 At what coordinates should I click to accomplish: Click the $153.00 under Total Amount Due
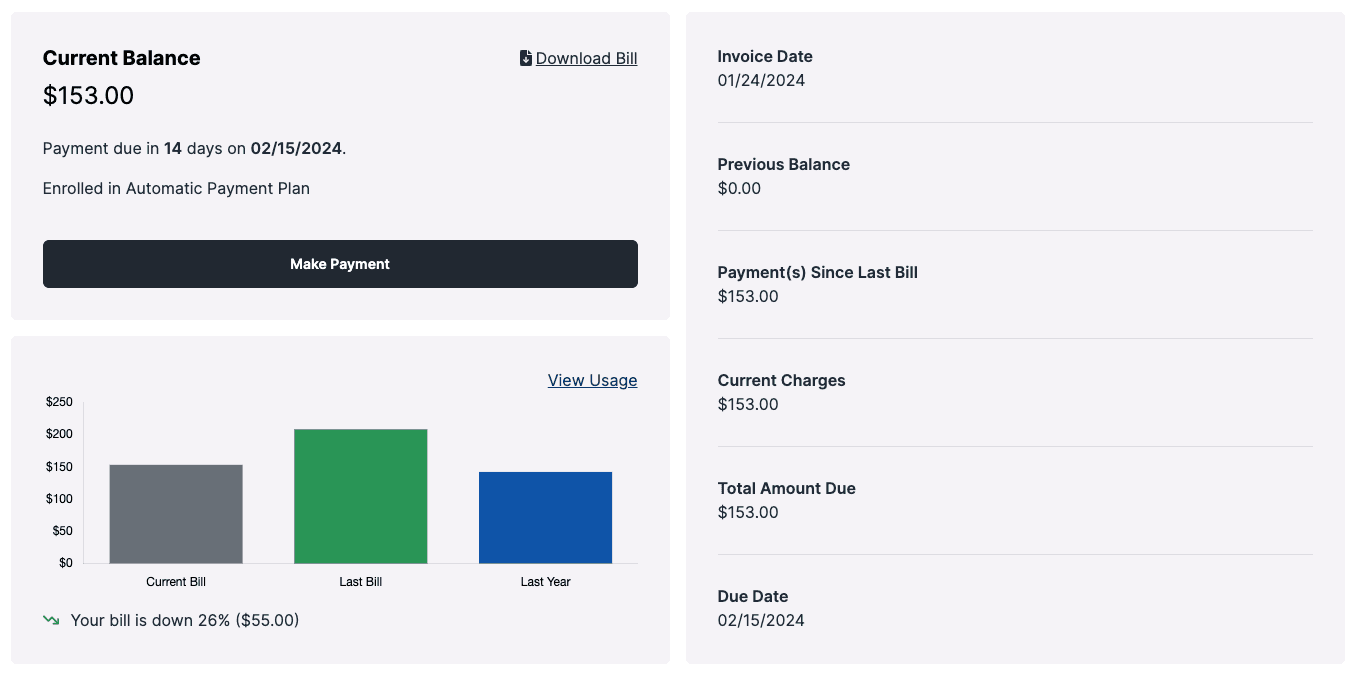click(748, 512)
